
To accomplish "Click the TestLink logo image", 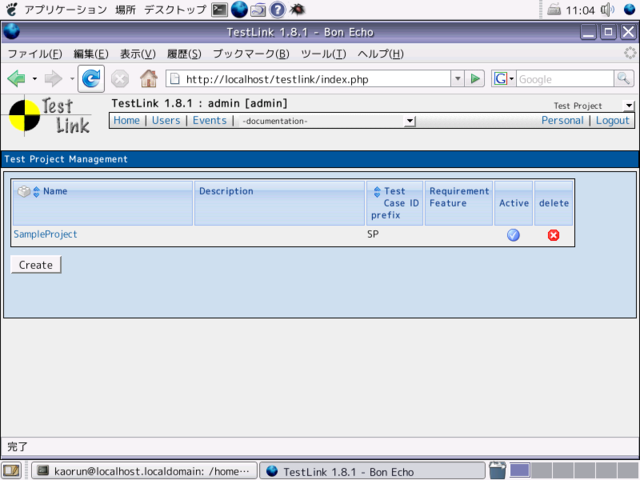I will click(x=49, y=116).
